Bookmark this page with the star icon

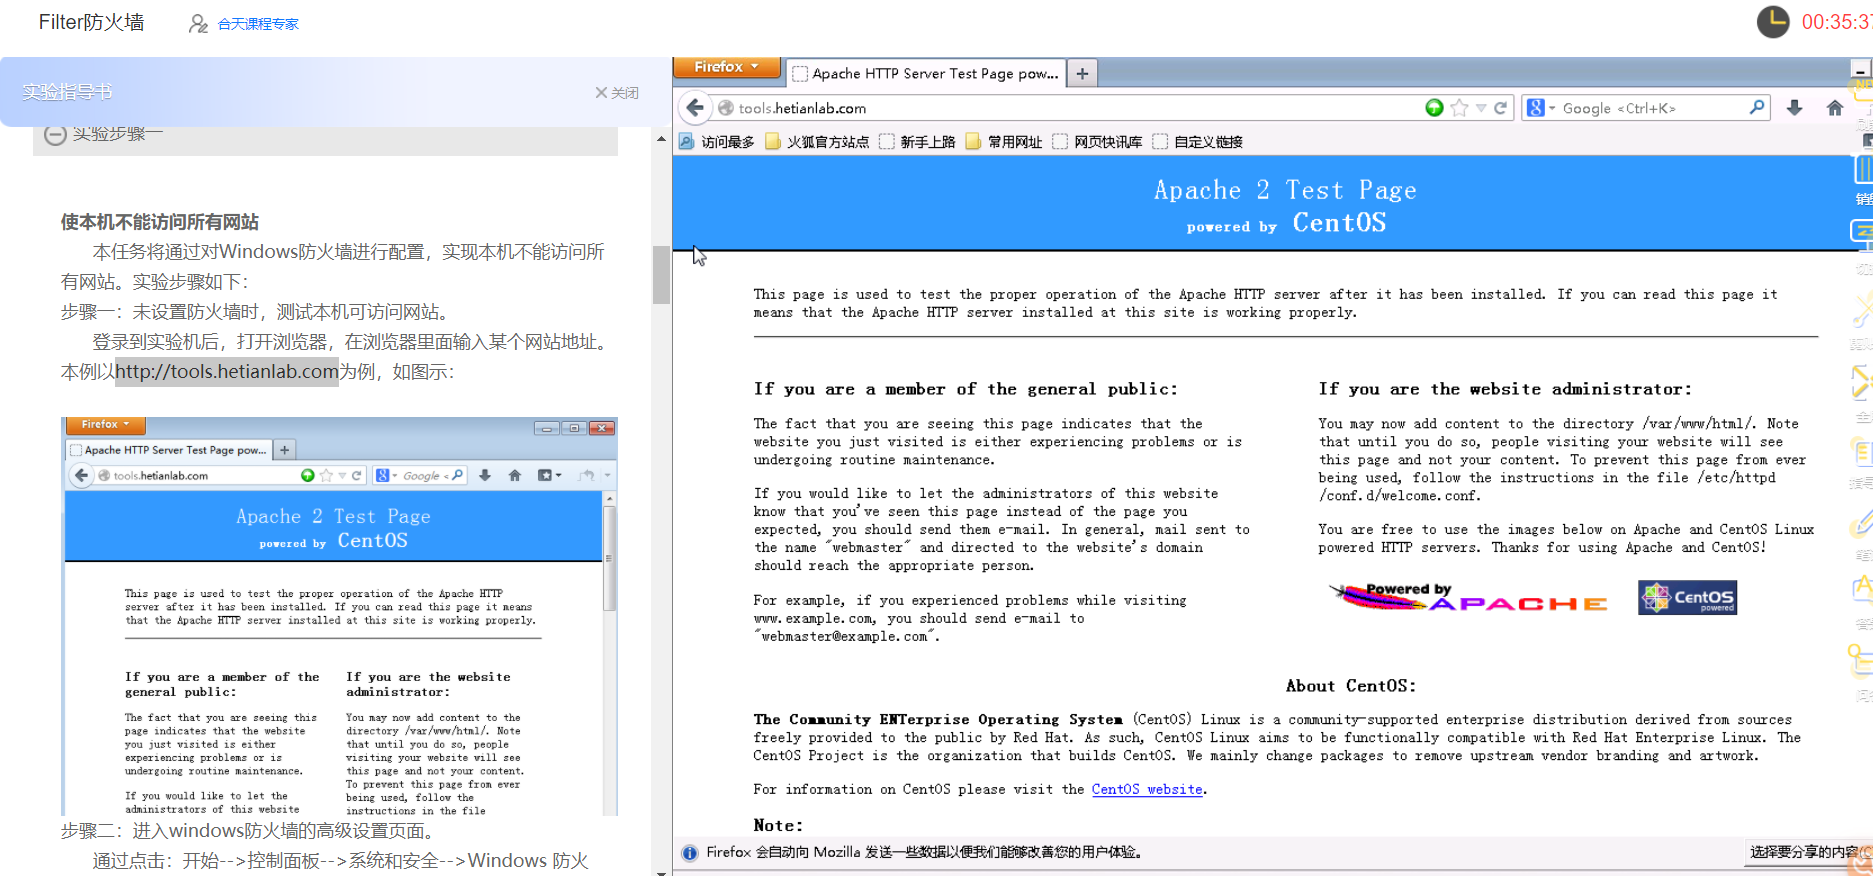point(1459,108)
